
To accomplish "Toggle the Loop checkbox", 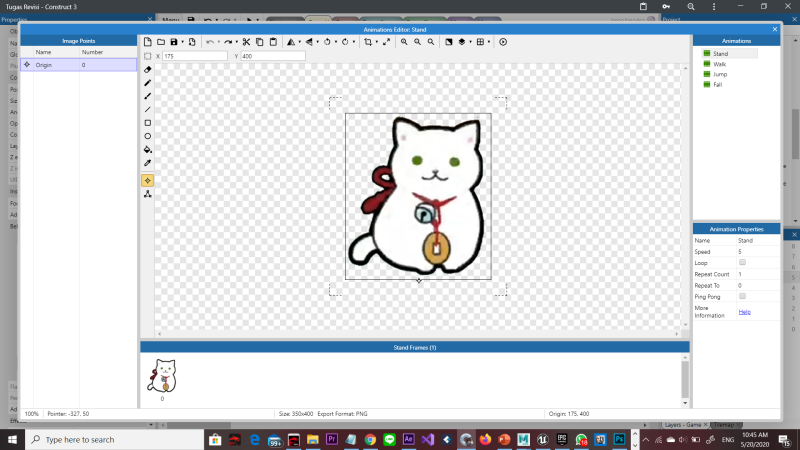I will [x=742, y=263].
